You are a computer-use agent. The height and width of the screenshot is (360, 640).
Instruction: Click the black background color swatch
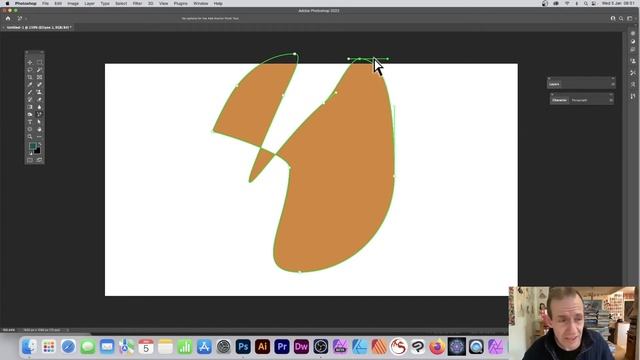coord(37,151)
